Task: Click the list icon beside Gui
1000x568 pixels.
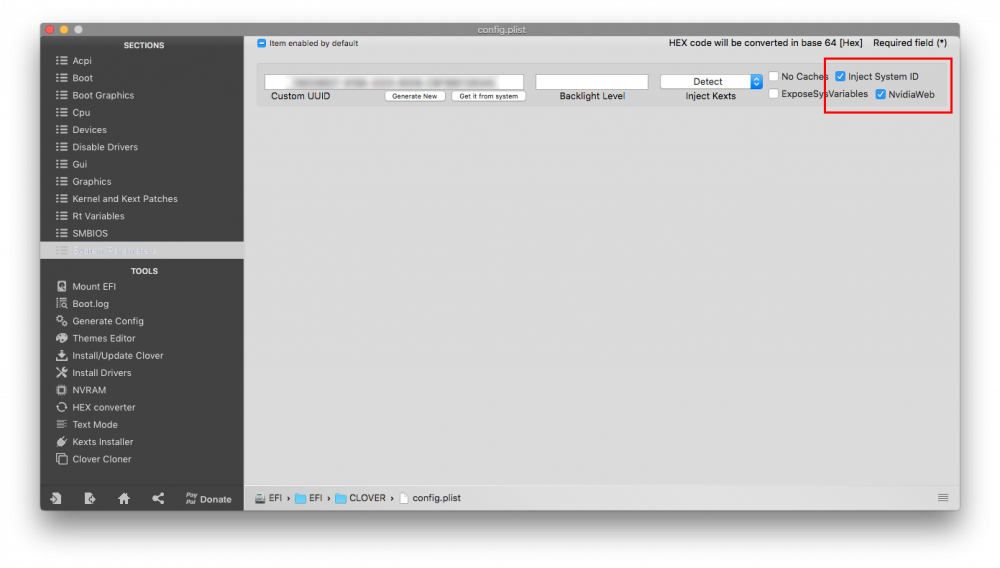Action: point(61,164)
